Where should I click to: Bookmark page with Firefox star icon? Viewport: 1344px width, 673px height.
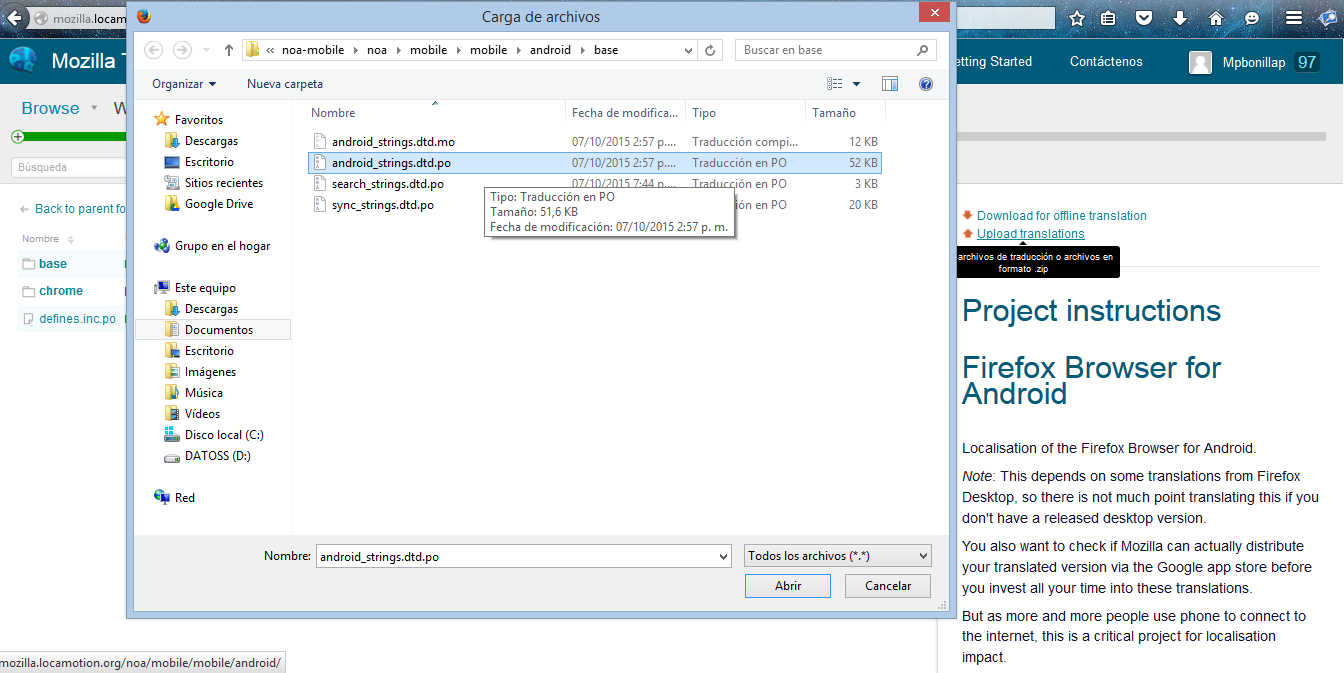click(1077, 18)
